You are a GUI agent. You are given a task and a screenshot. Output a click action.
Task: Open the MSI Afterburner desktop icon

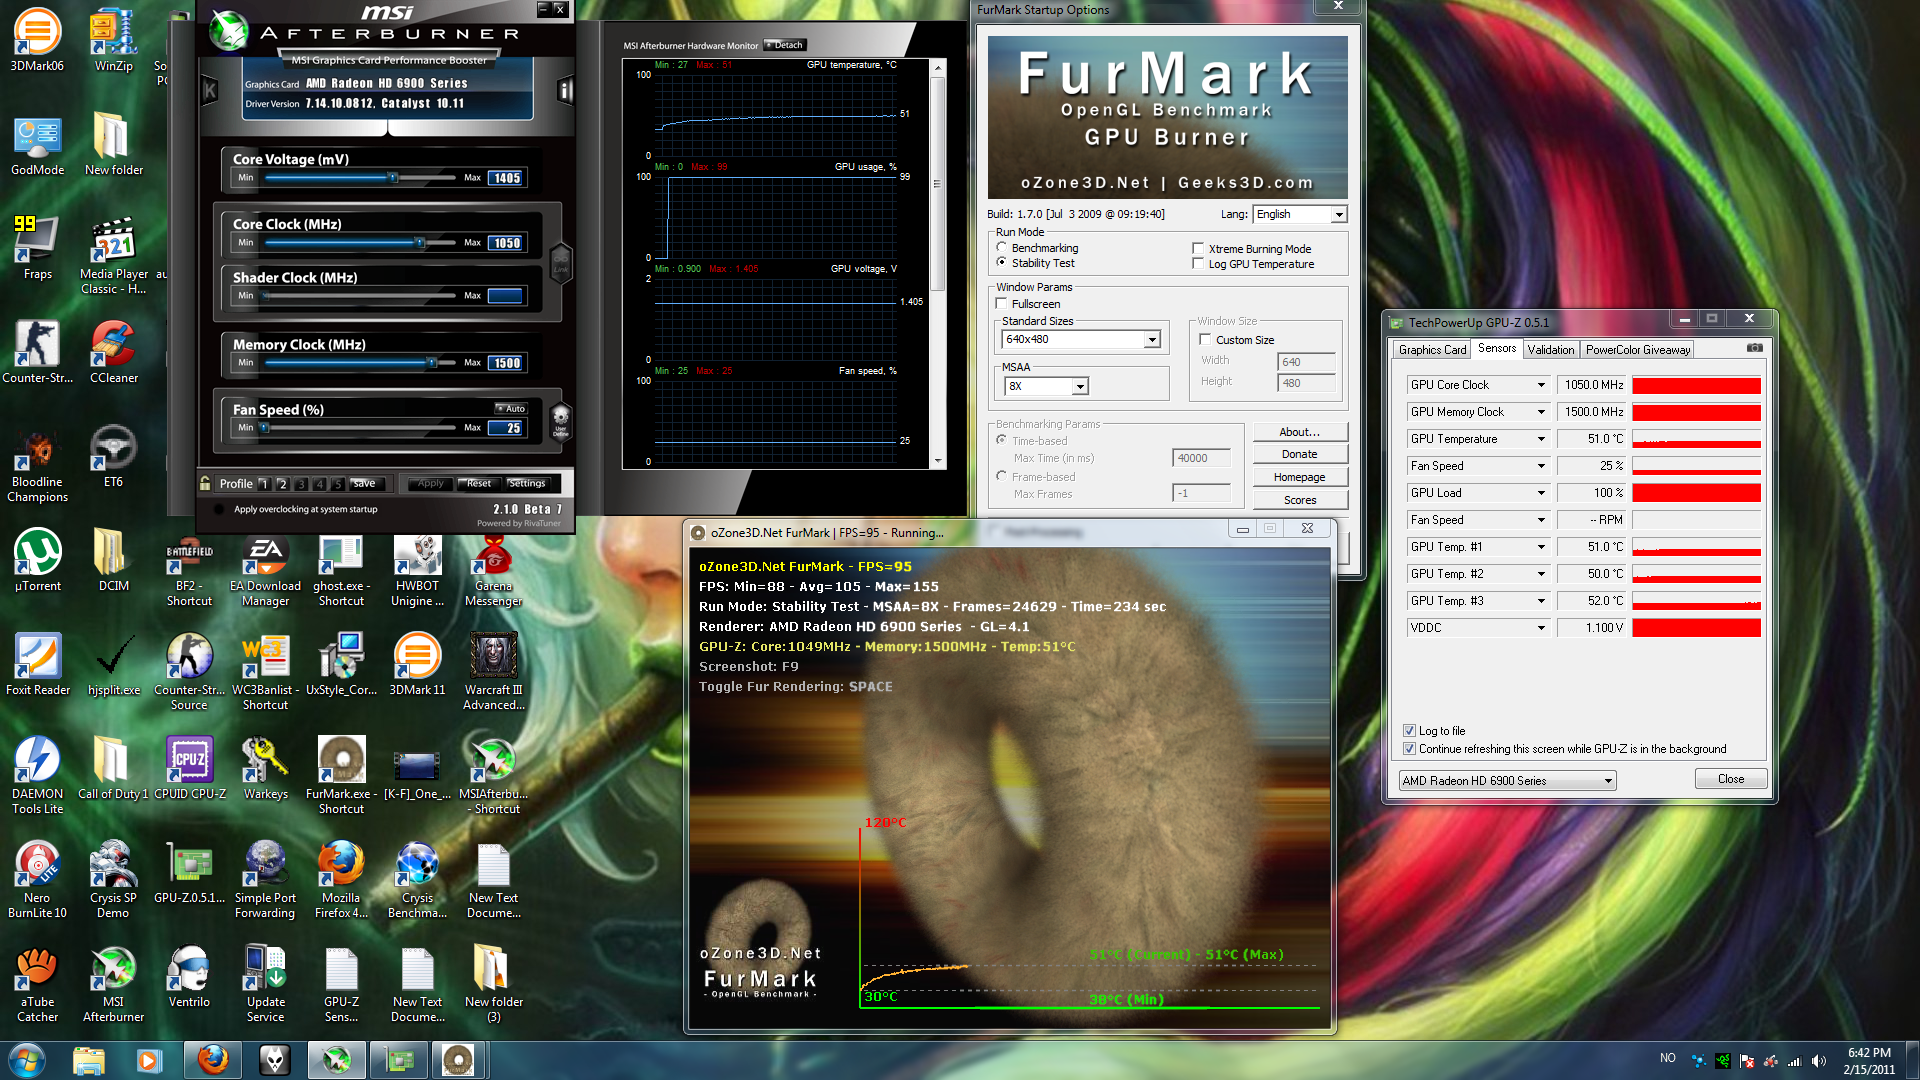(113, 983)
